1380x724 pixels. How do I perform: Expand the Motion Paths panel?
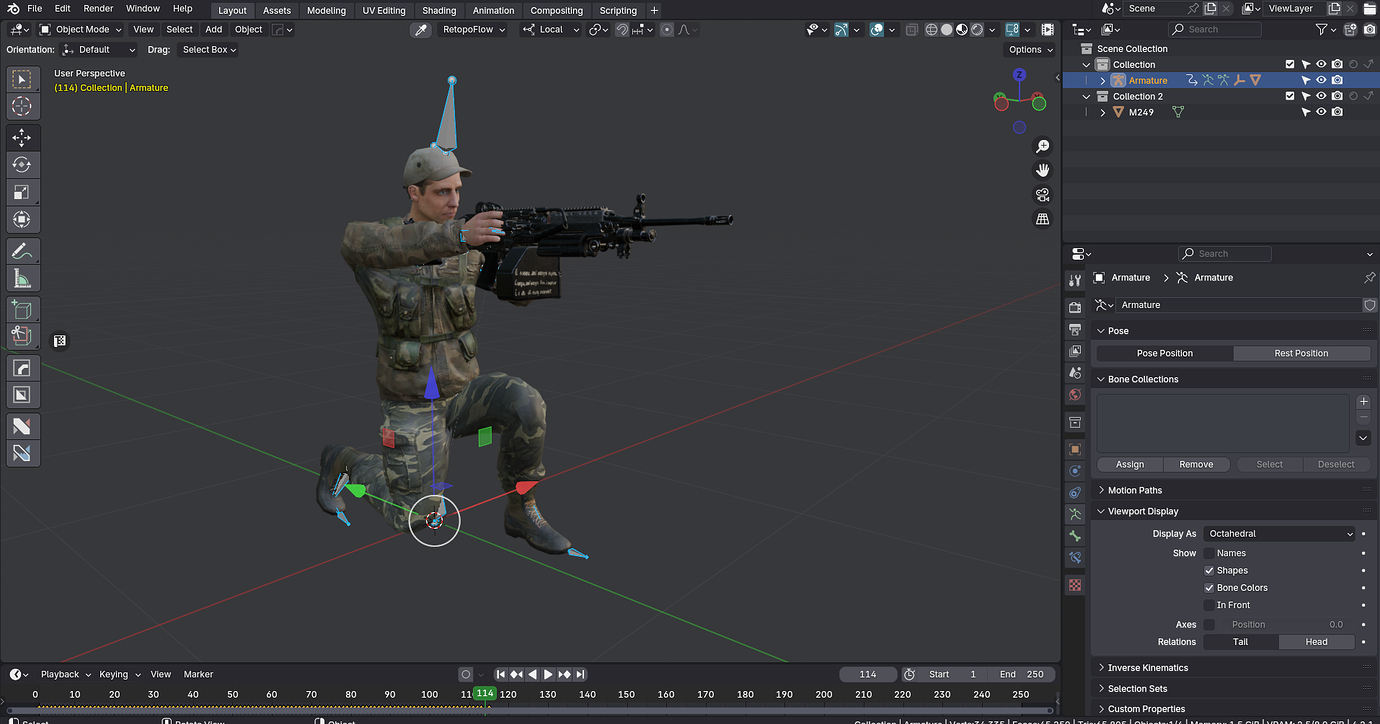point(1134,490)
